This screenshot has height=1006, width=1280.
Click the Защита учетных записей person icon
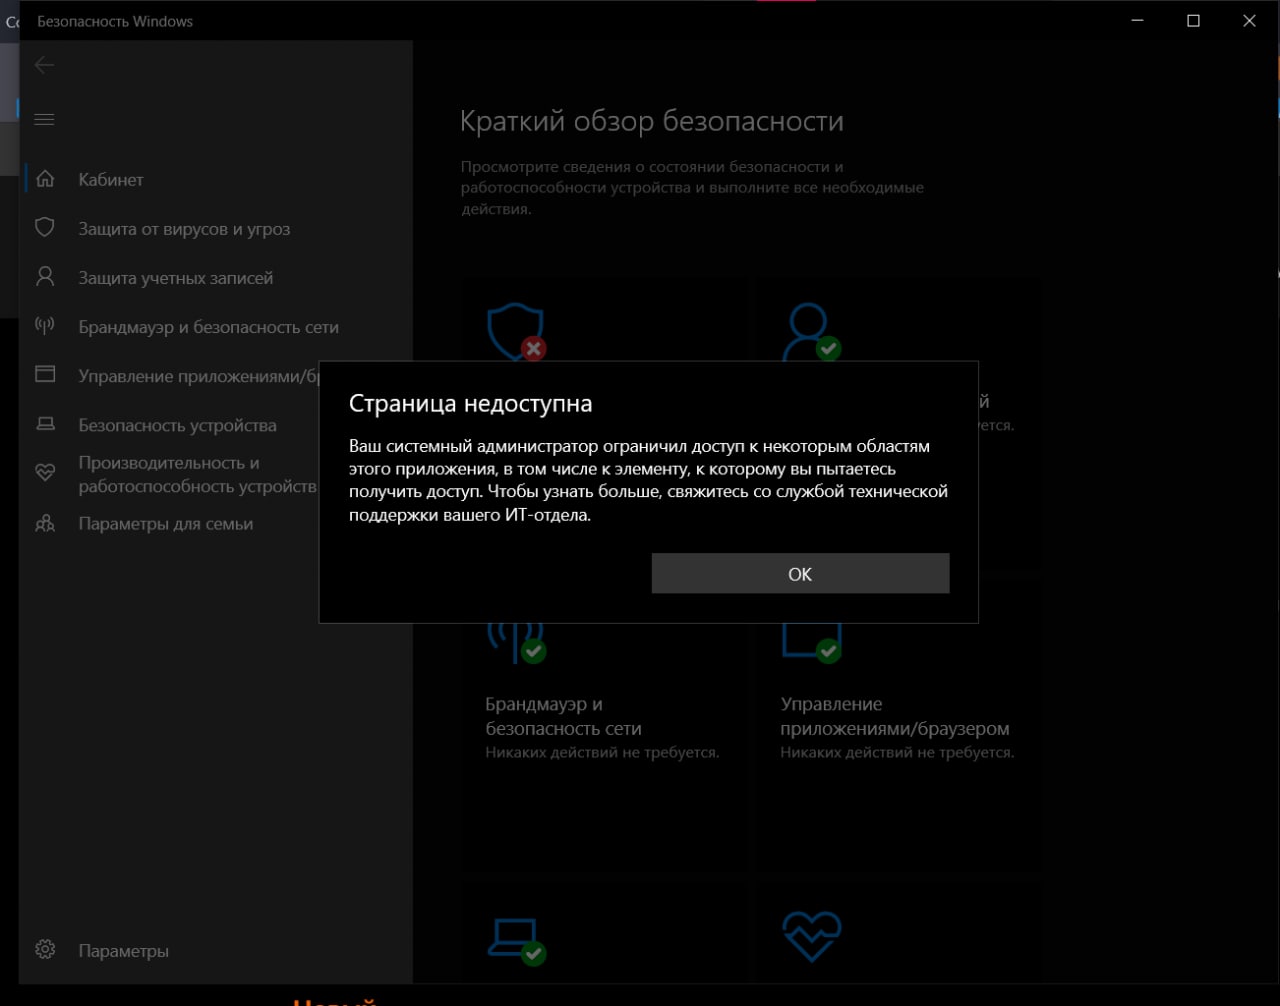(x=45, y=277)
